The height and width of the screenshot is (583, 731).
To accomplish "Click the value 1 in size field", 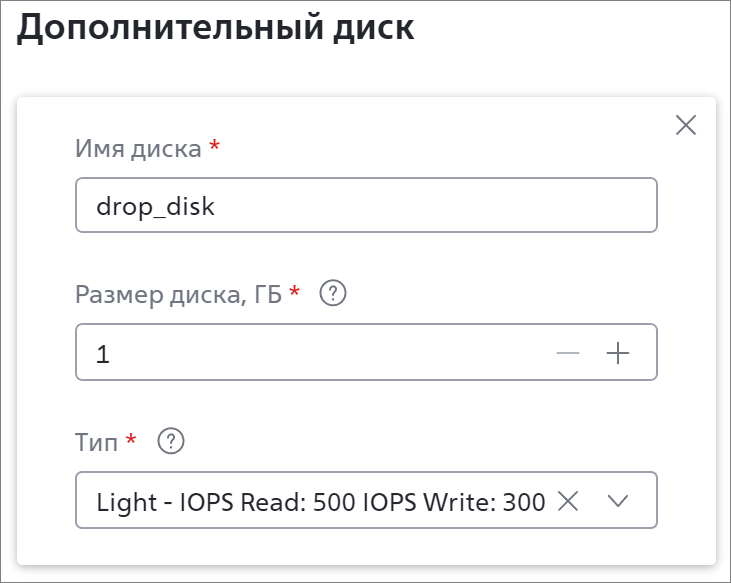I will pyautogui.click(x=103, y=354).
